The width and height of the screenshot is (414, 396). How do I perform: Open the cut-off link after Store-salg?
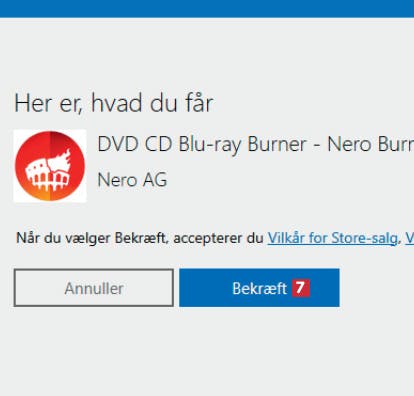pos(410,238)
